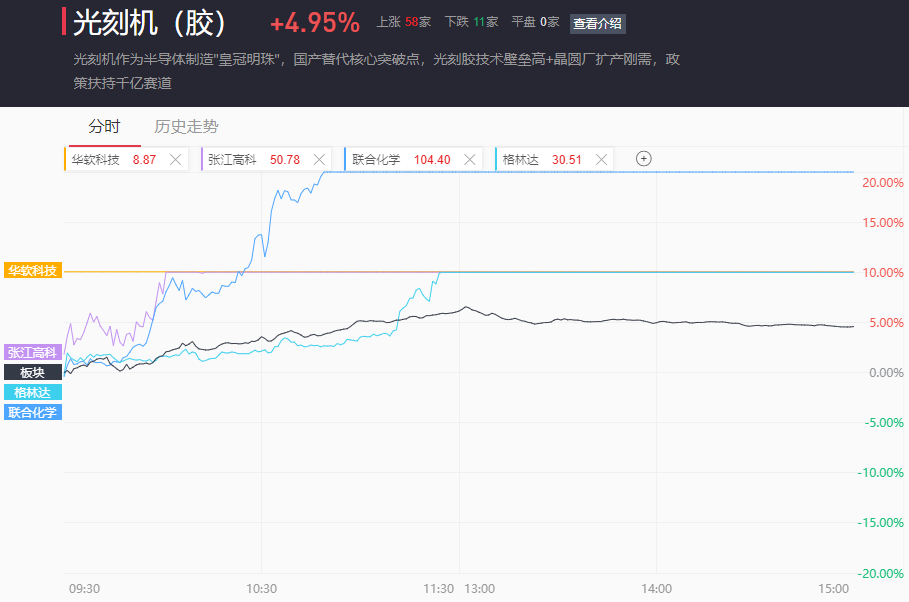View the 下跌 11家 falling count
The height and width of the screenshot is (602, 909).
pyautogui.click(x=471, y=22)
